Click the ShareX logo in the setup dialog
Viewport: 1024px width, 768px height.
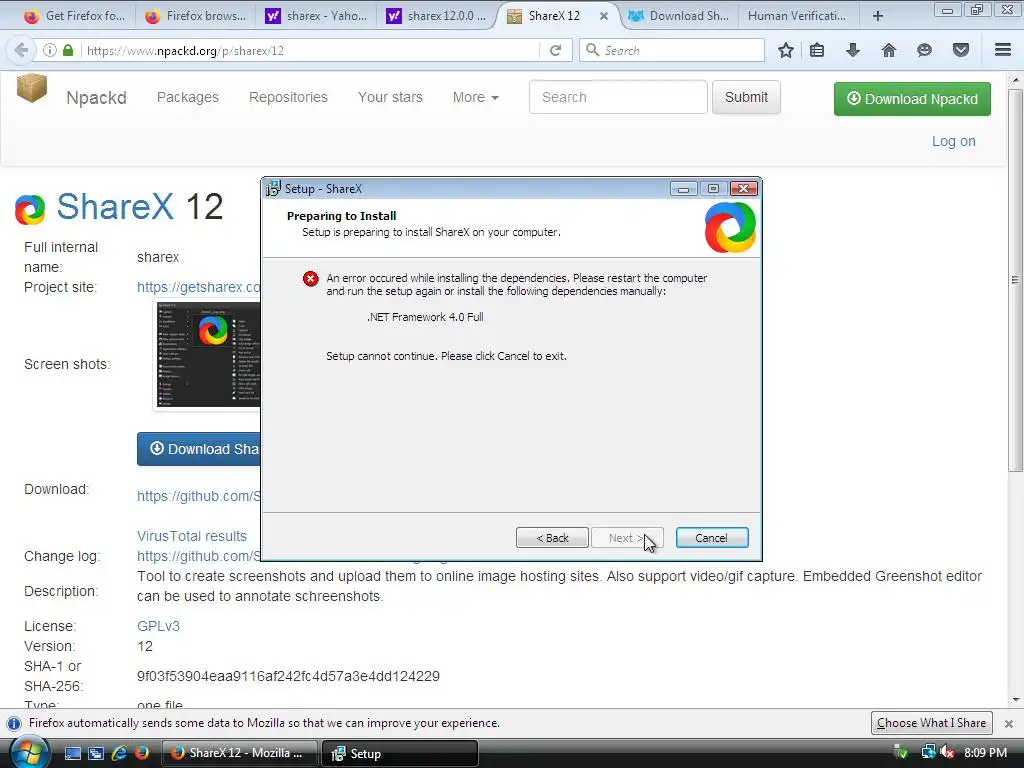tap(730, 227)
